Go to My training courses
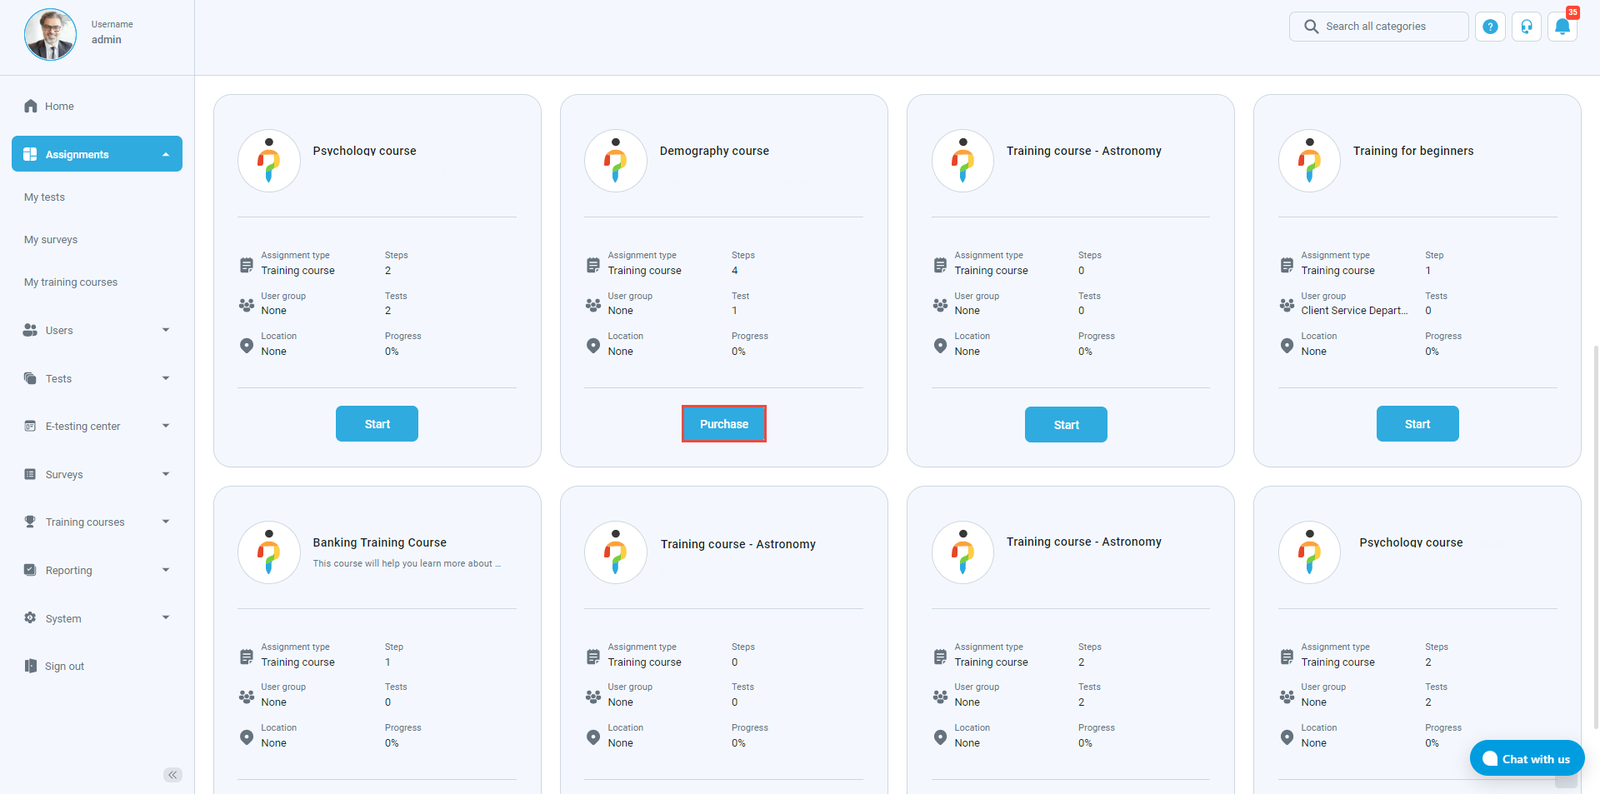Screen dimensions: 1600x794 click(71, 282)
